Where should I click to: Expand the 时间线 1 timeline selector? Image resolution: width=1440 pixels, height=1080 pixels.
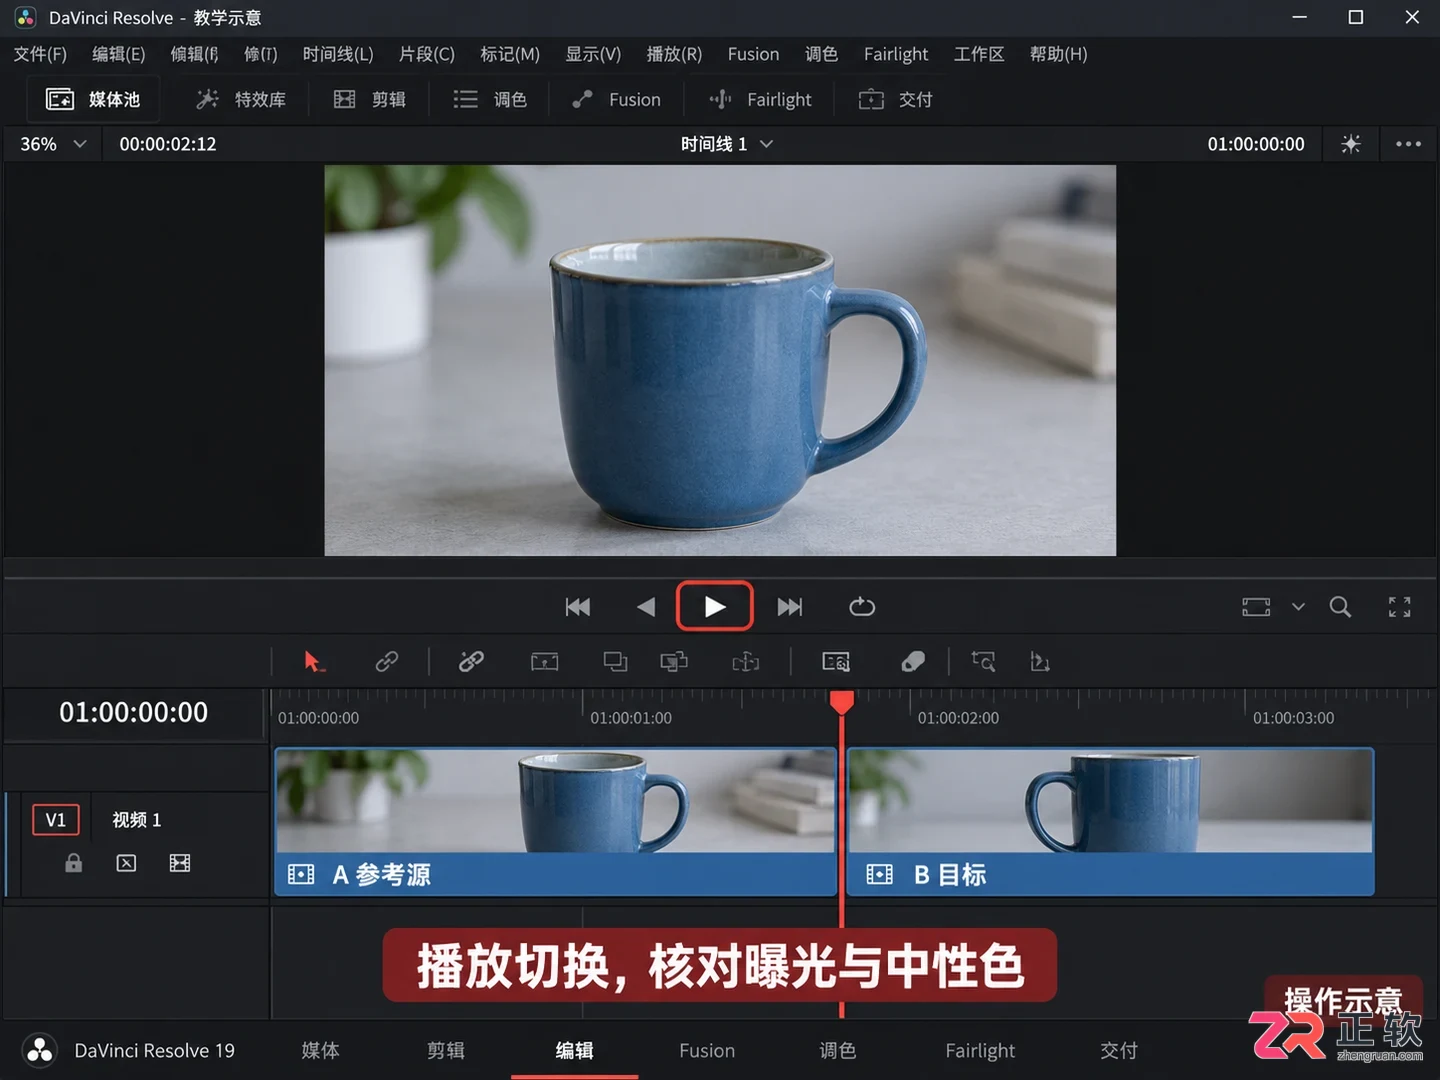coord(727,144)
